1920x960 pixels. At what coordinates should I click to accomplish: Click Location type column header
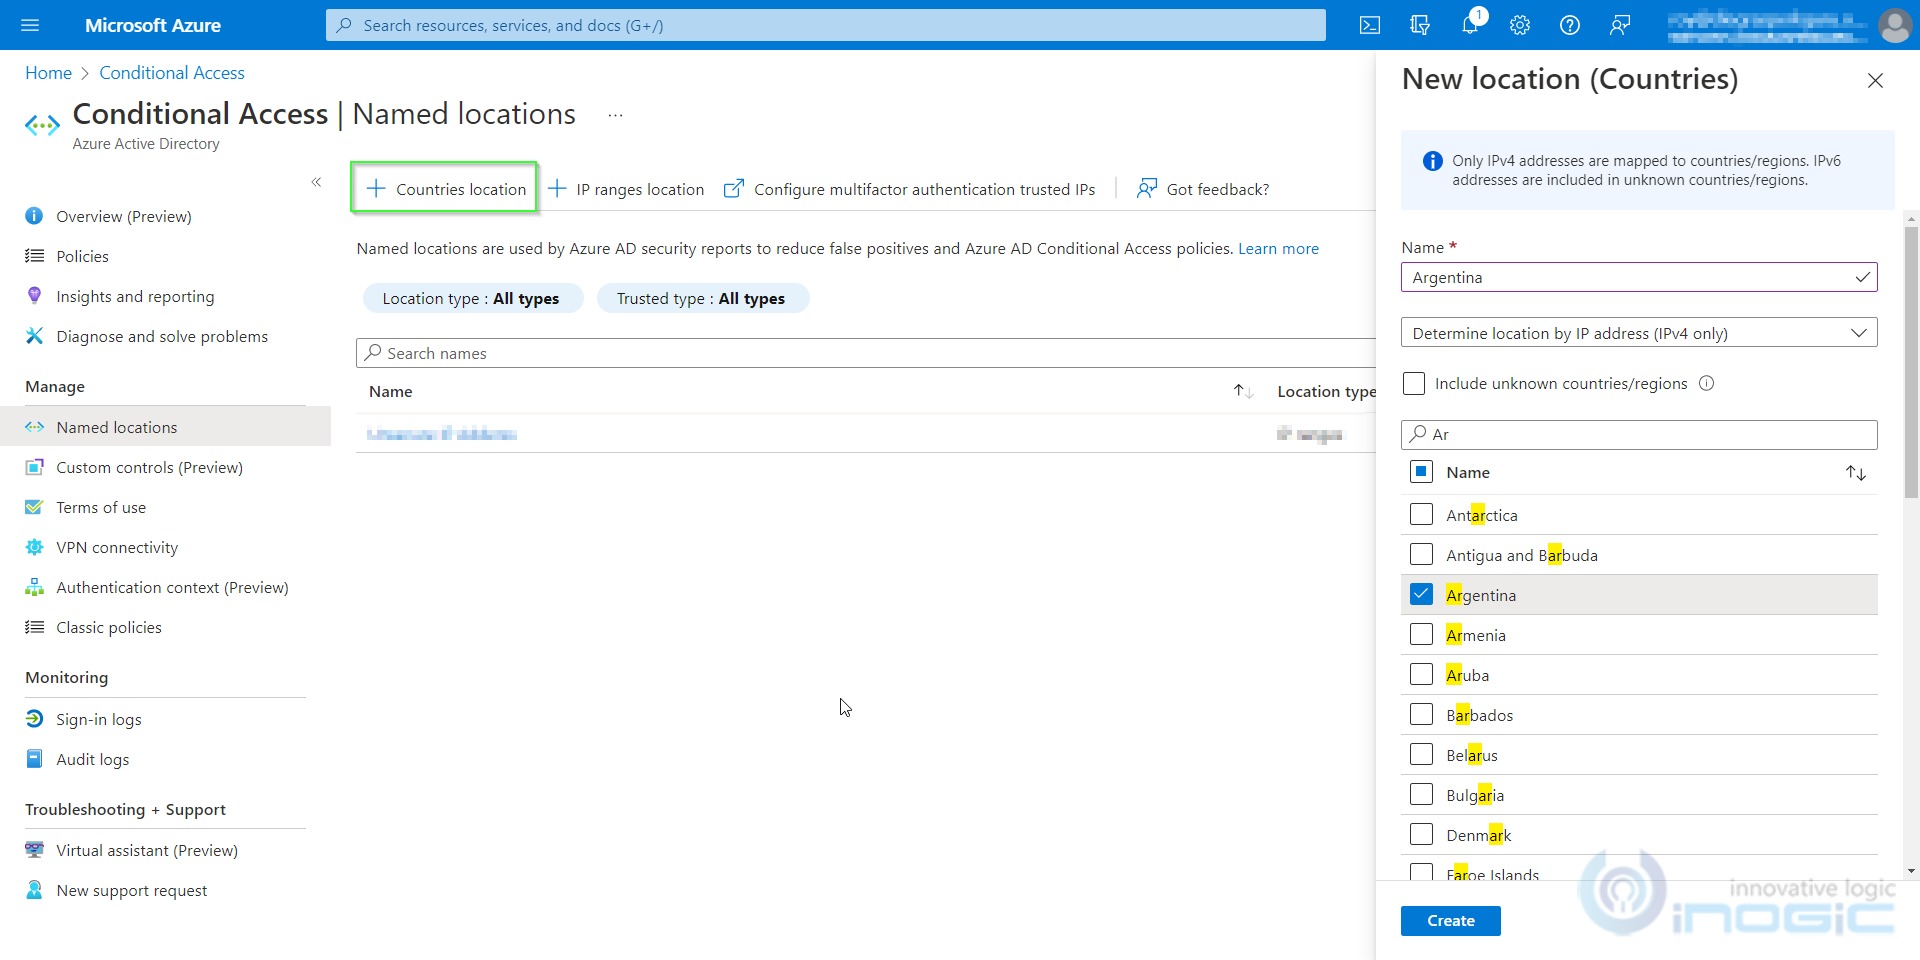click(1326, 391)
